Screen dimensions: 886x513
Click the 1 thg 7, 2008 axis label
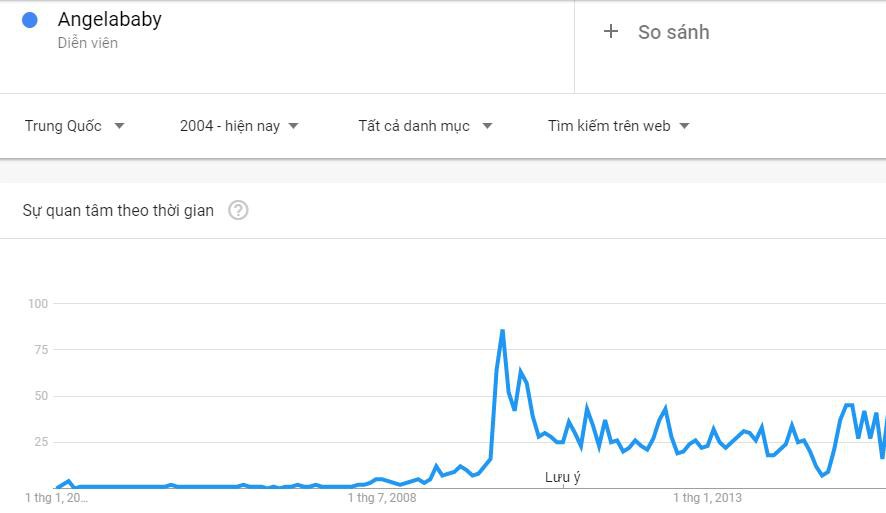pyautogui.click(x=382, y=497)
